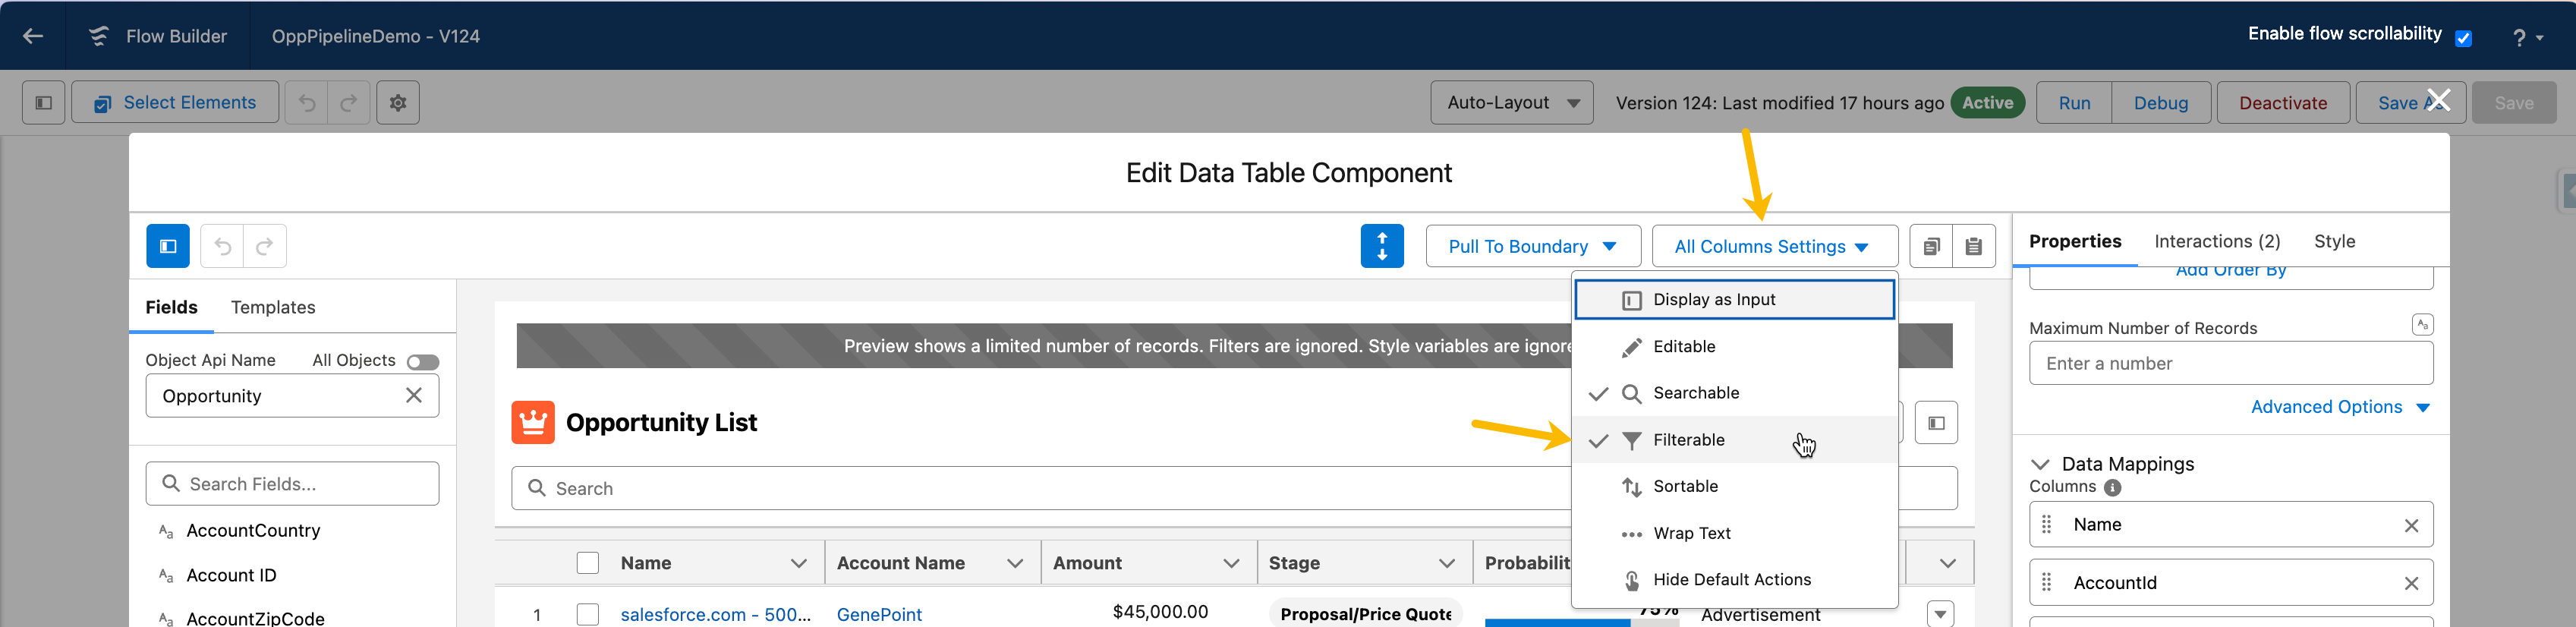Toggle the blue left panel icon in editor
Screen dimensions: 2576x627
168,246
